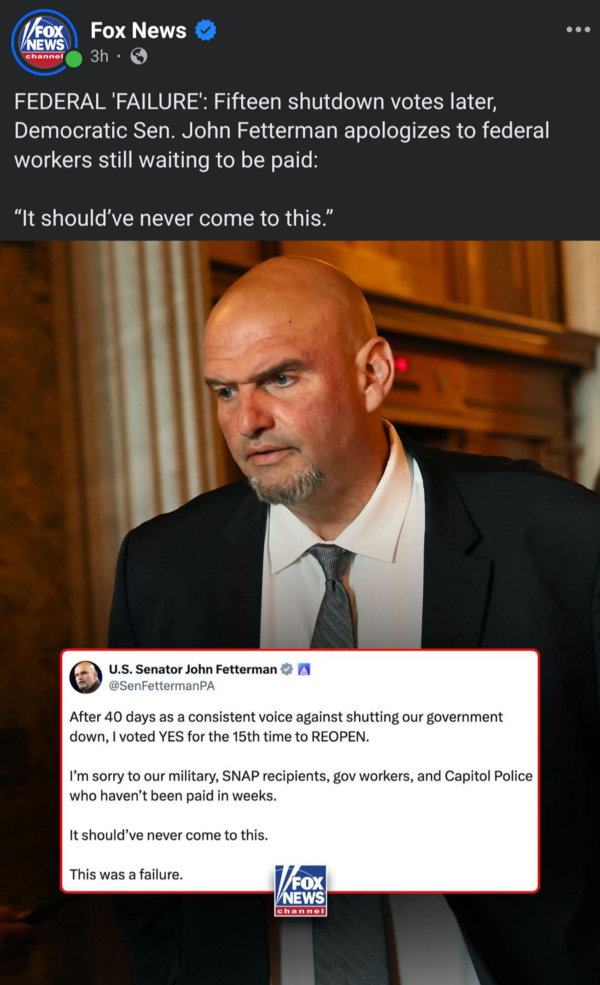This screenshot has height=985, width=600.
Task: Click John Fetterman's tweet avatar
Action: click(x=85, y=677)
